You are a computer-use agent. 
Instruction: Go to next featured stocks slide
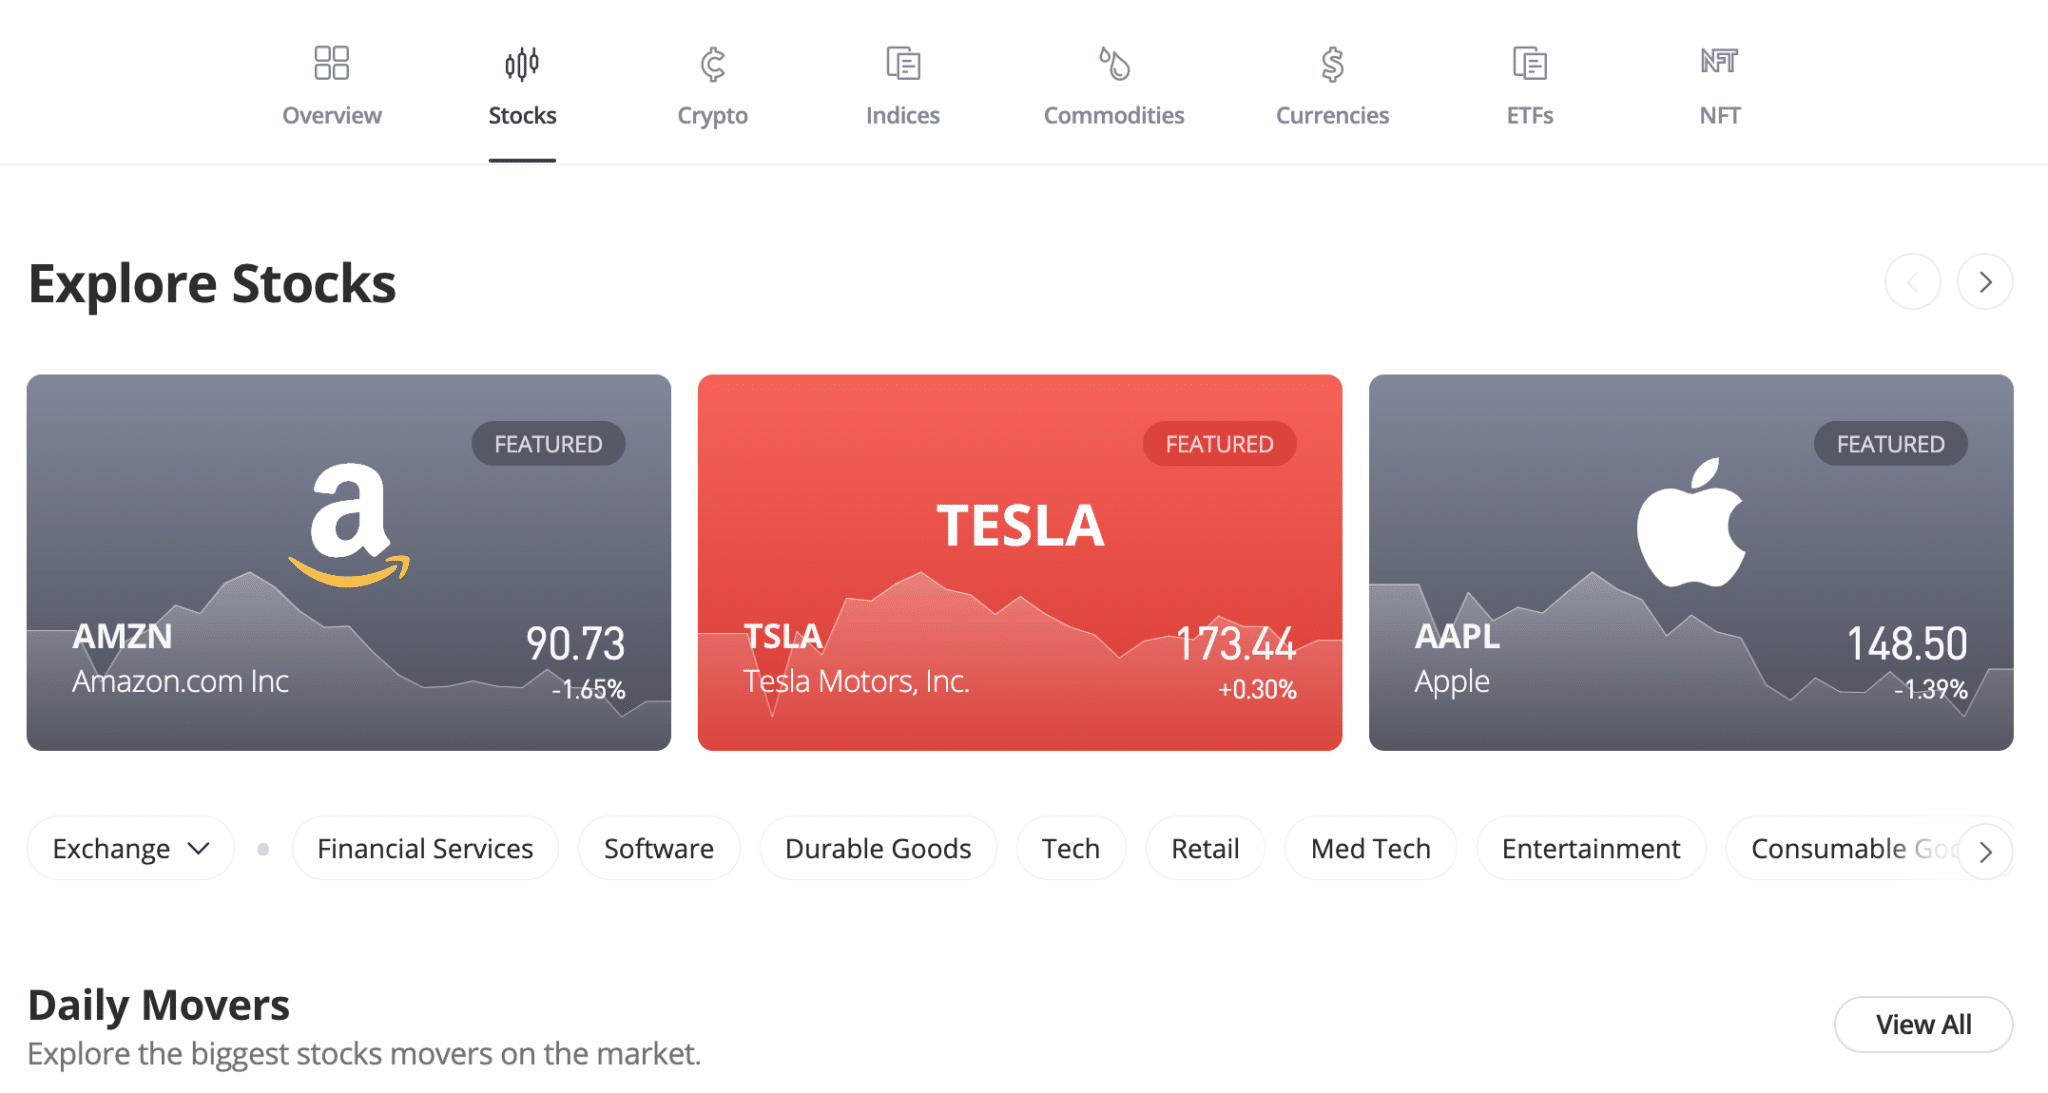[1985, 282]
